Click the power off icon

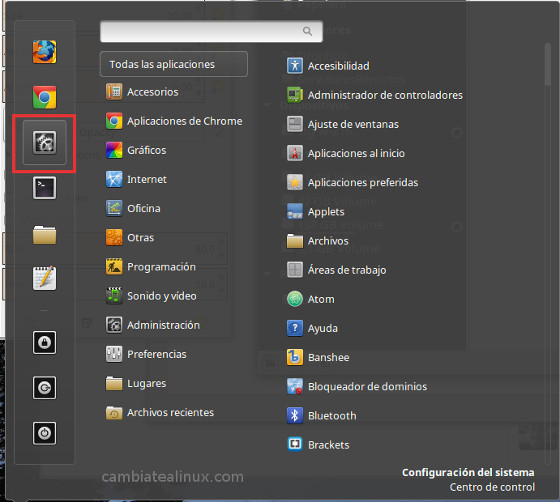(44, 433)
